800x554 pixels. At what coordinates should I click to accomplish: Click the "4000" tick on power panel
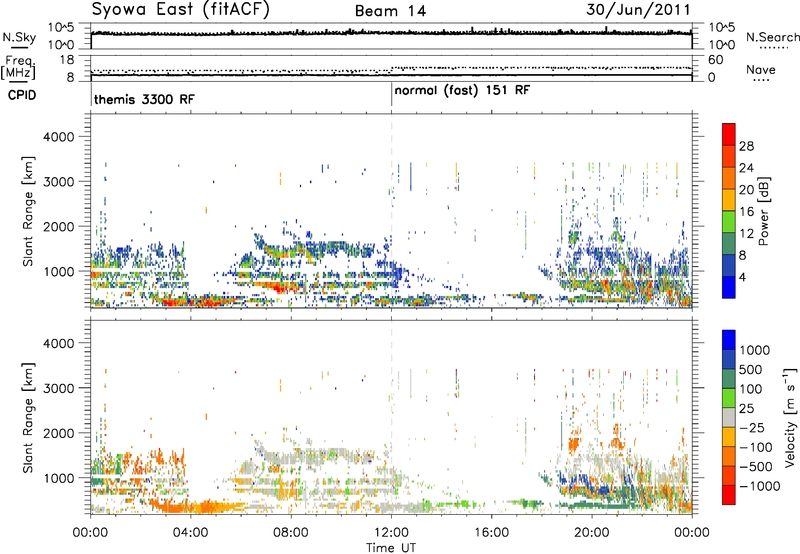58,137
